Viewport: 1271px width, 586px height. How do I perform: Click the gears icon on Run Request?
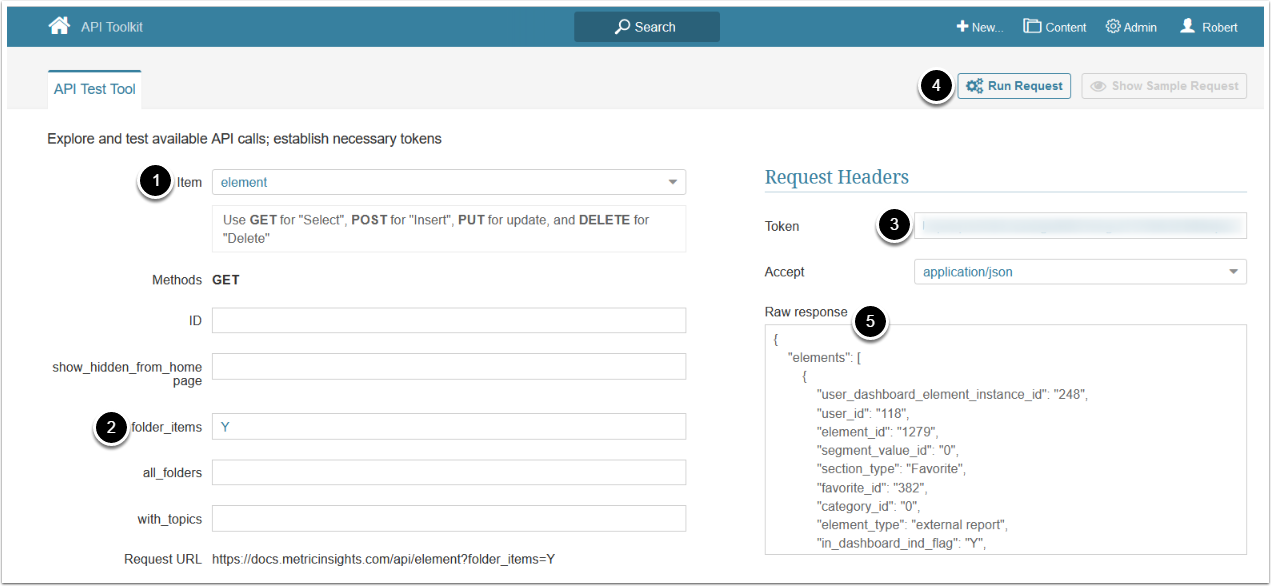coord(975,86)
